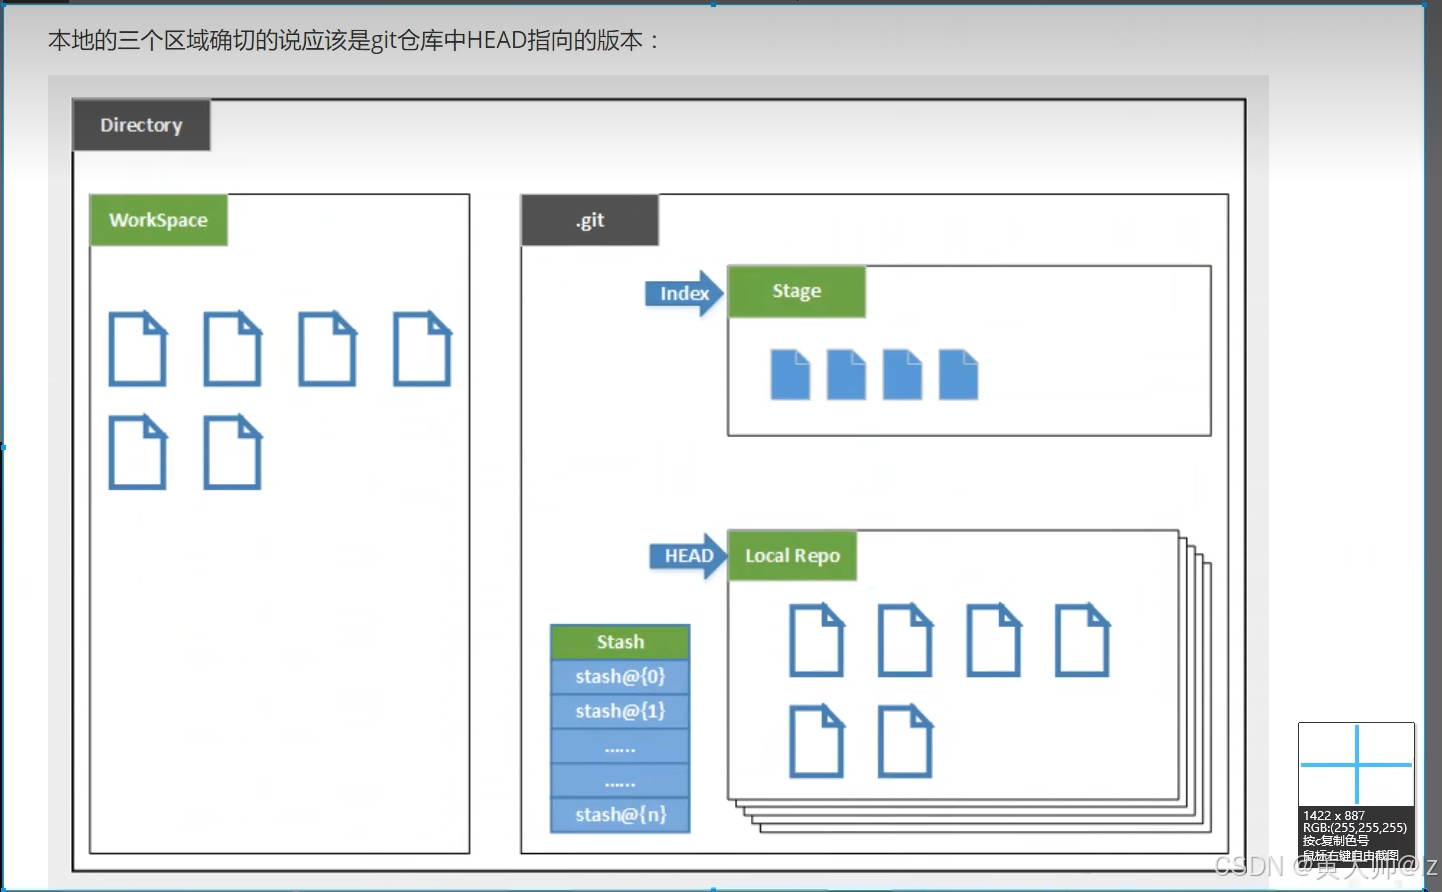Click the first solid file icon in Stage
Image resolution: width=1442 pixels, height=892 pixels.
coord(790,375)
